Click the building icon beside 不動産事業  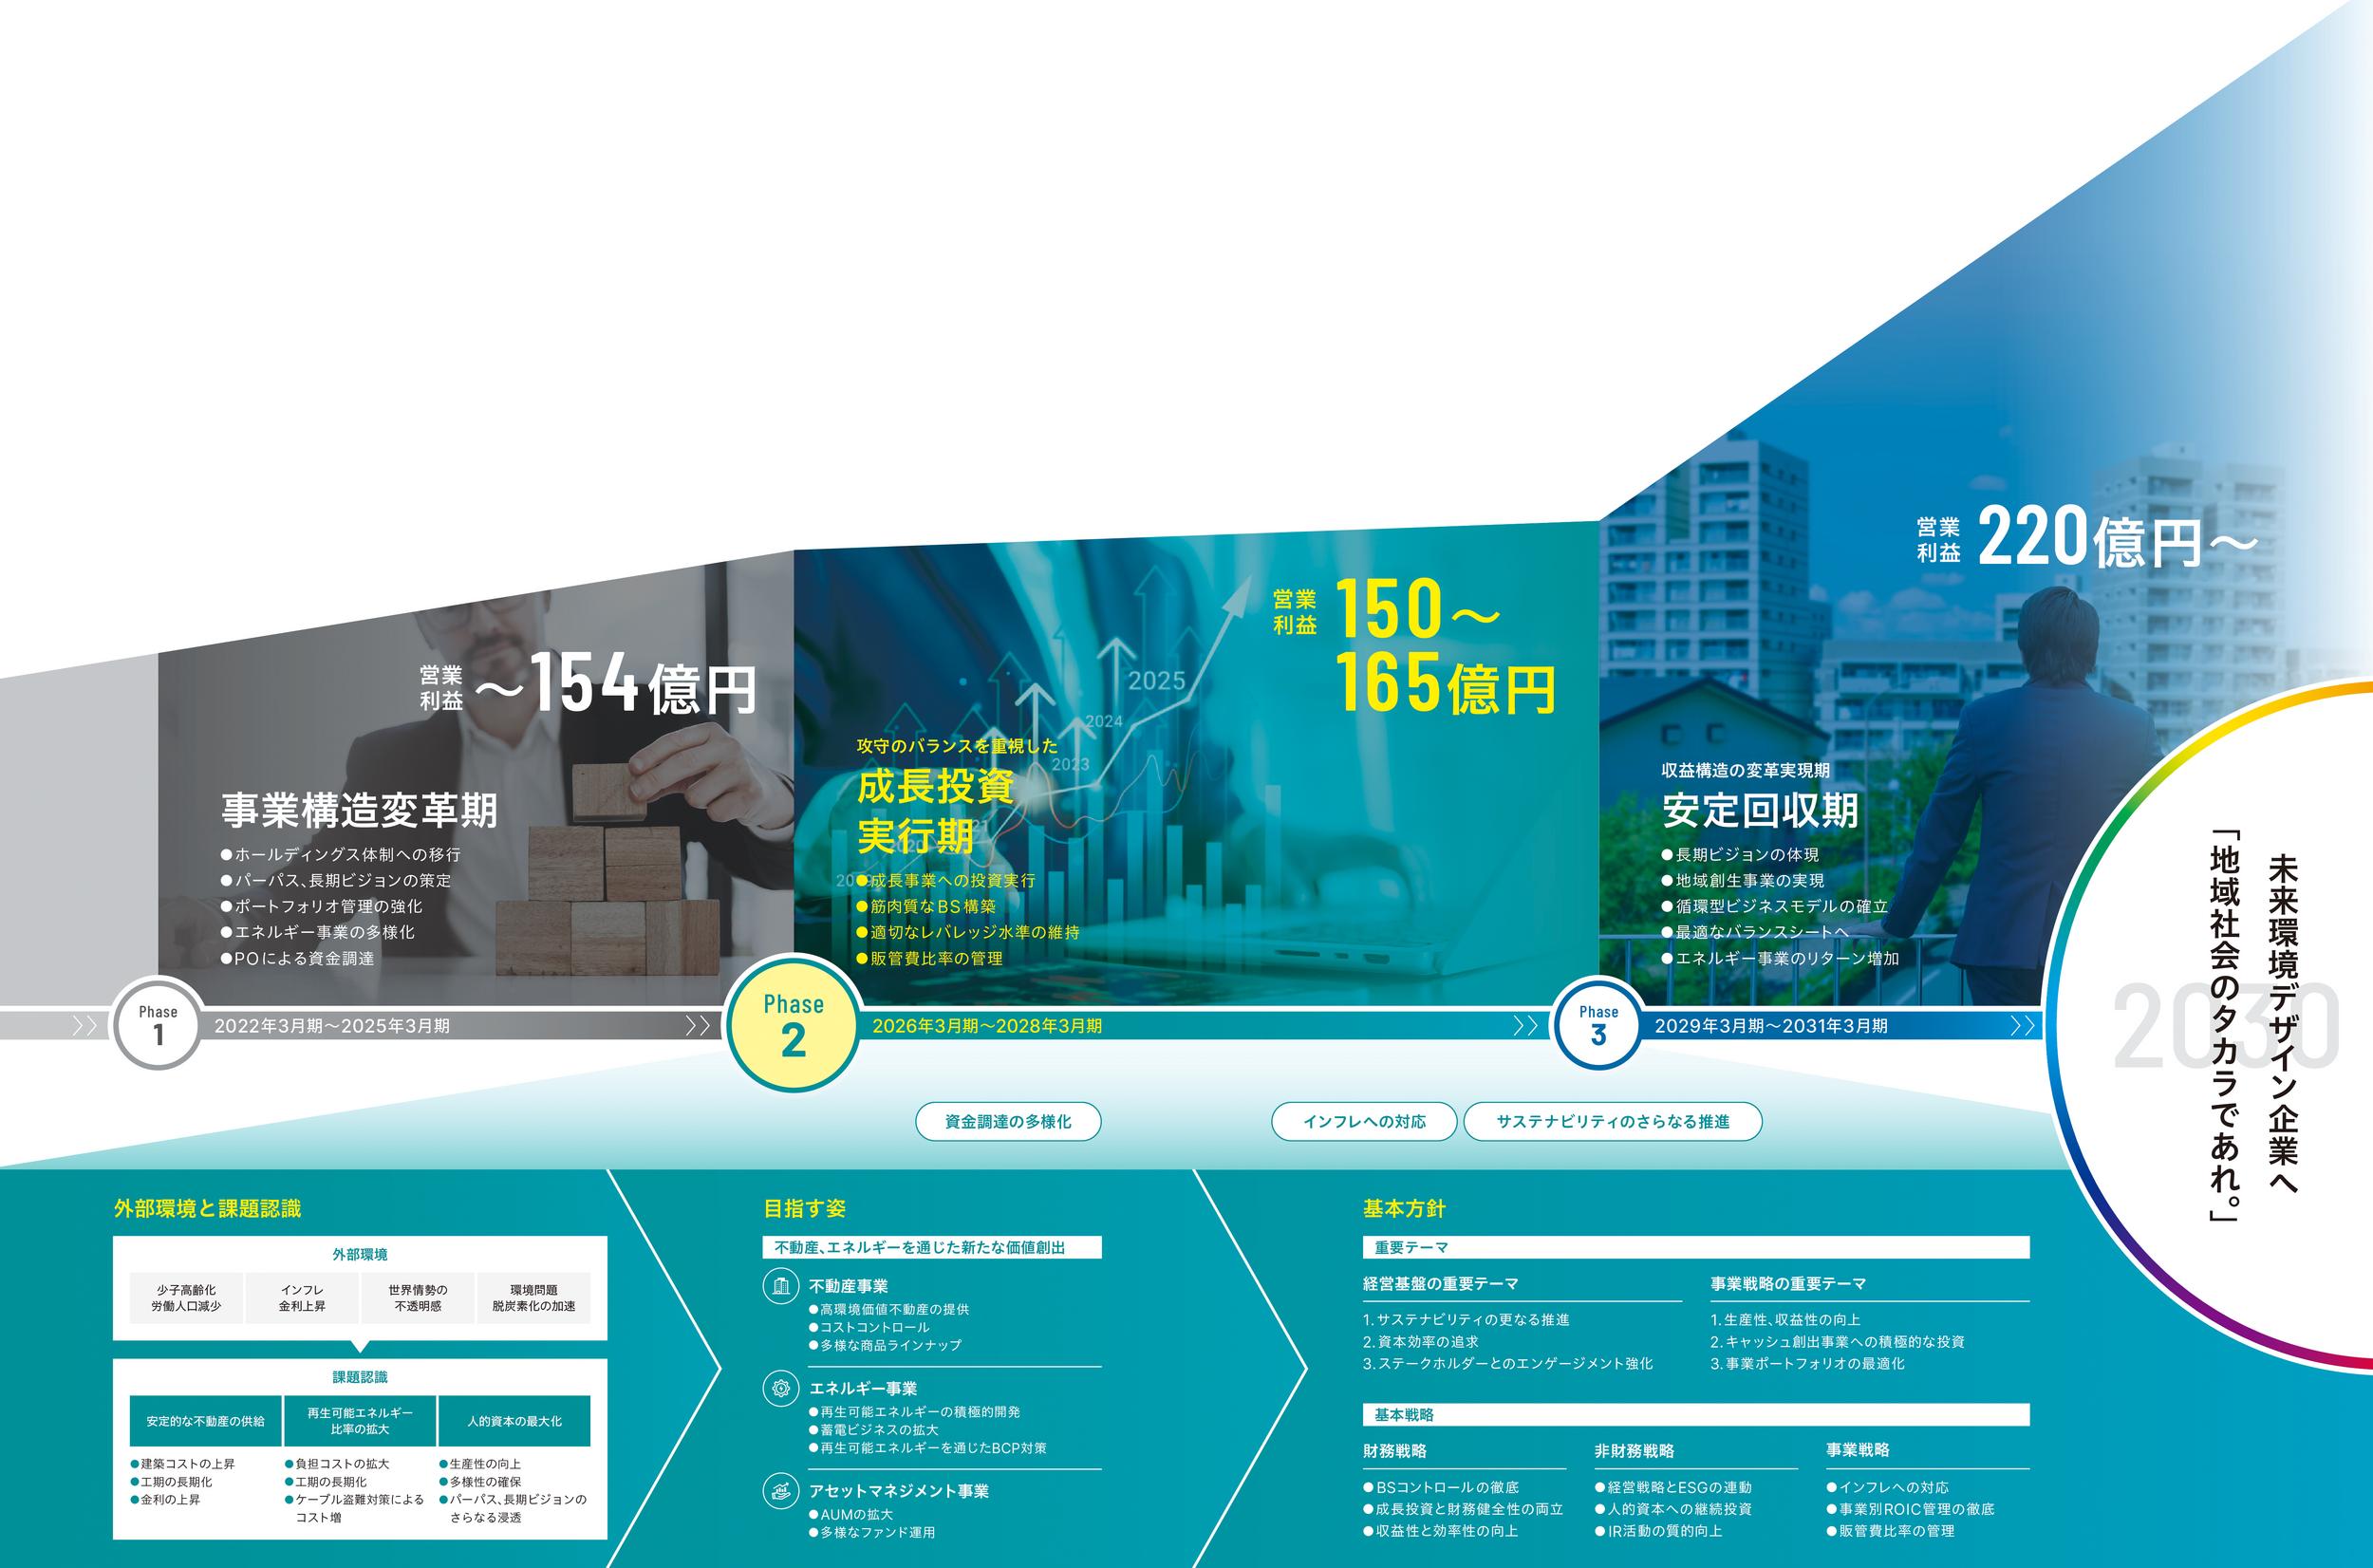tap(781, 1286)
